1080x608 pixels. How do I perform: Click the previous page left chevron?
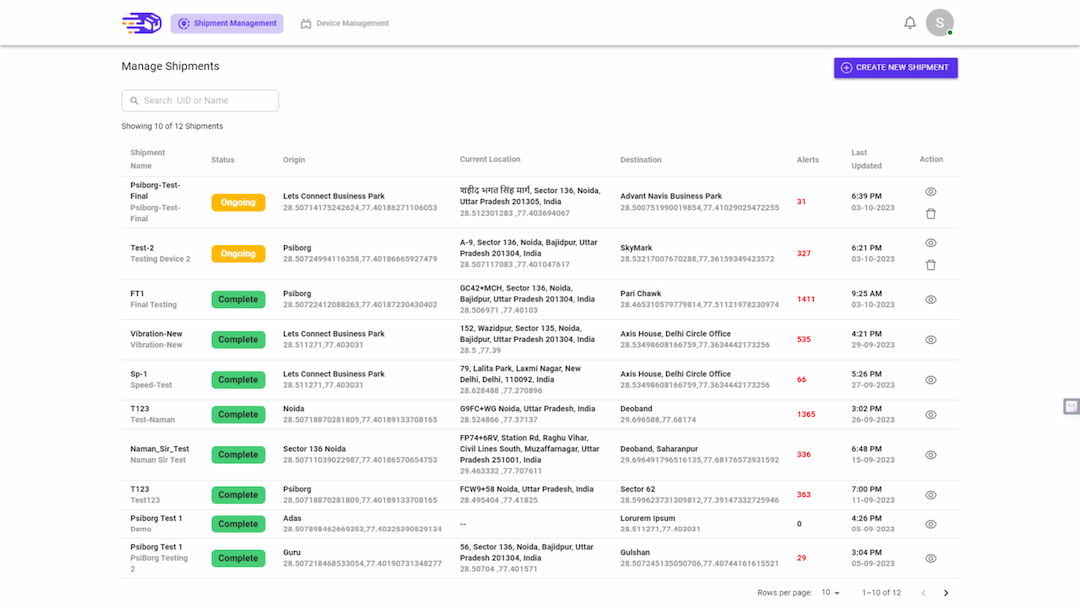(924, 593)
